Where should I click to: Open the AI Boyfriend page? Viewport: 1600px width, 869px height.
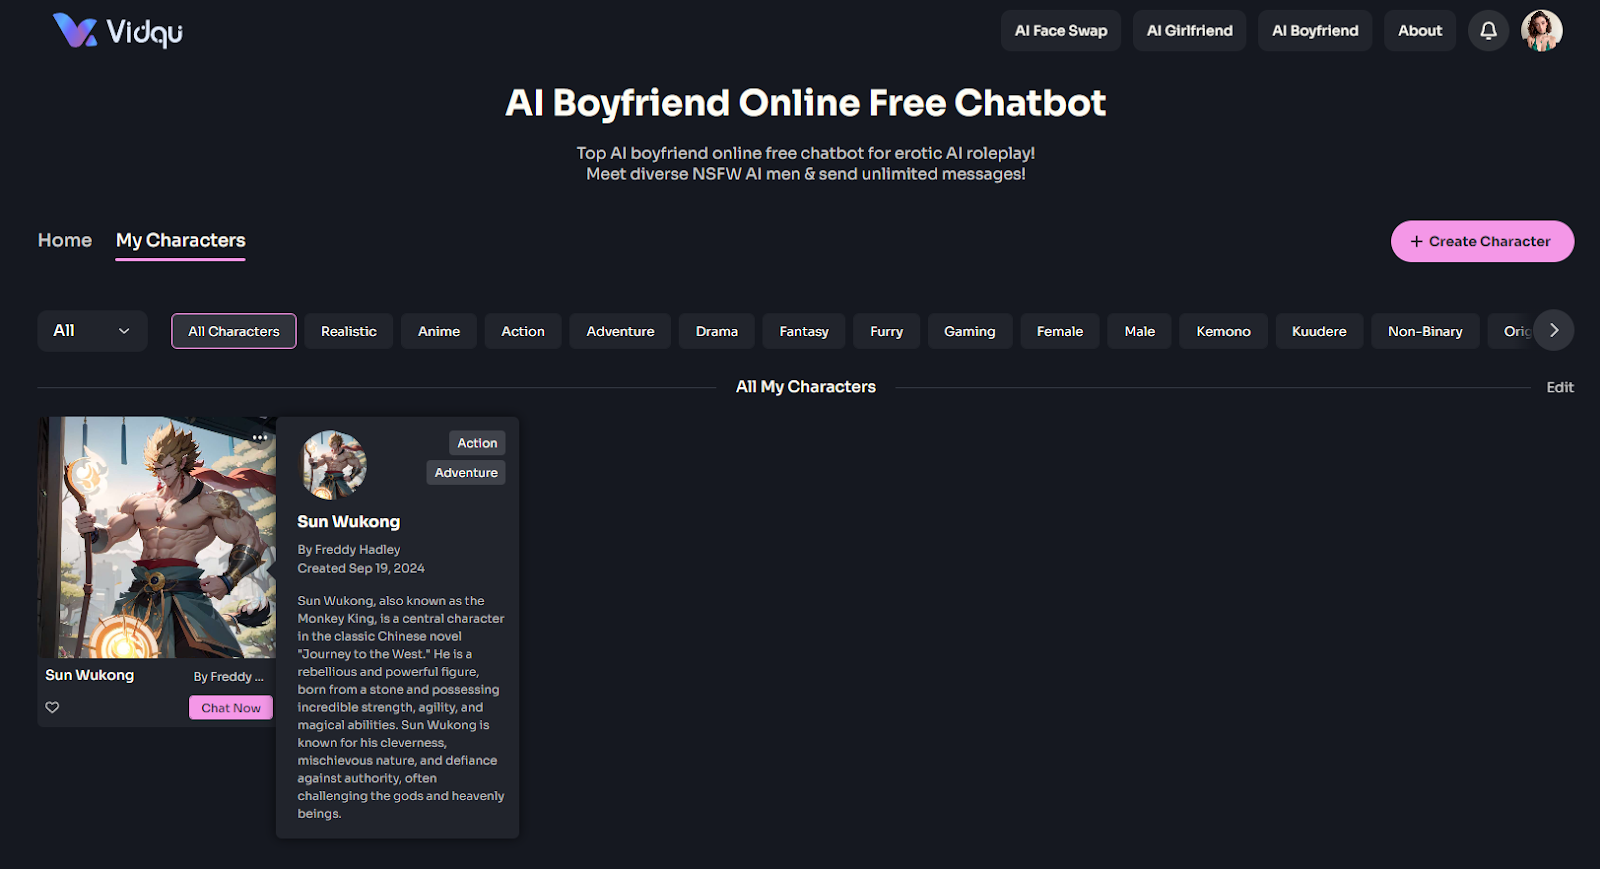(x=1315, y=31)
